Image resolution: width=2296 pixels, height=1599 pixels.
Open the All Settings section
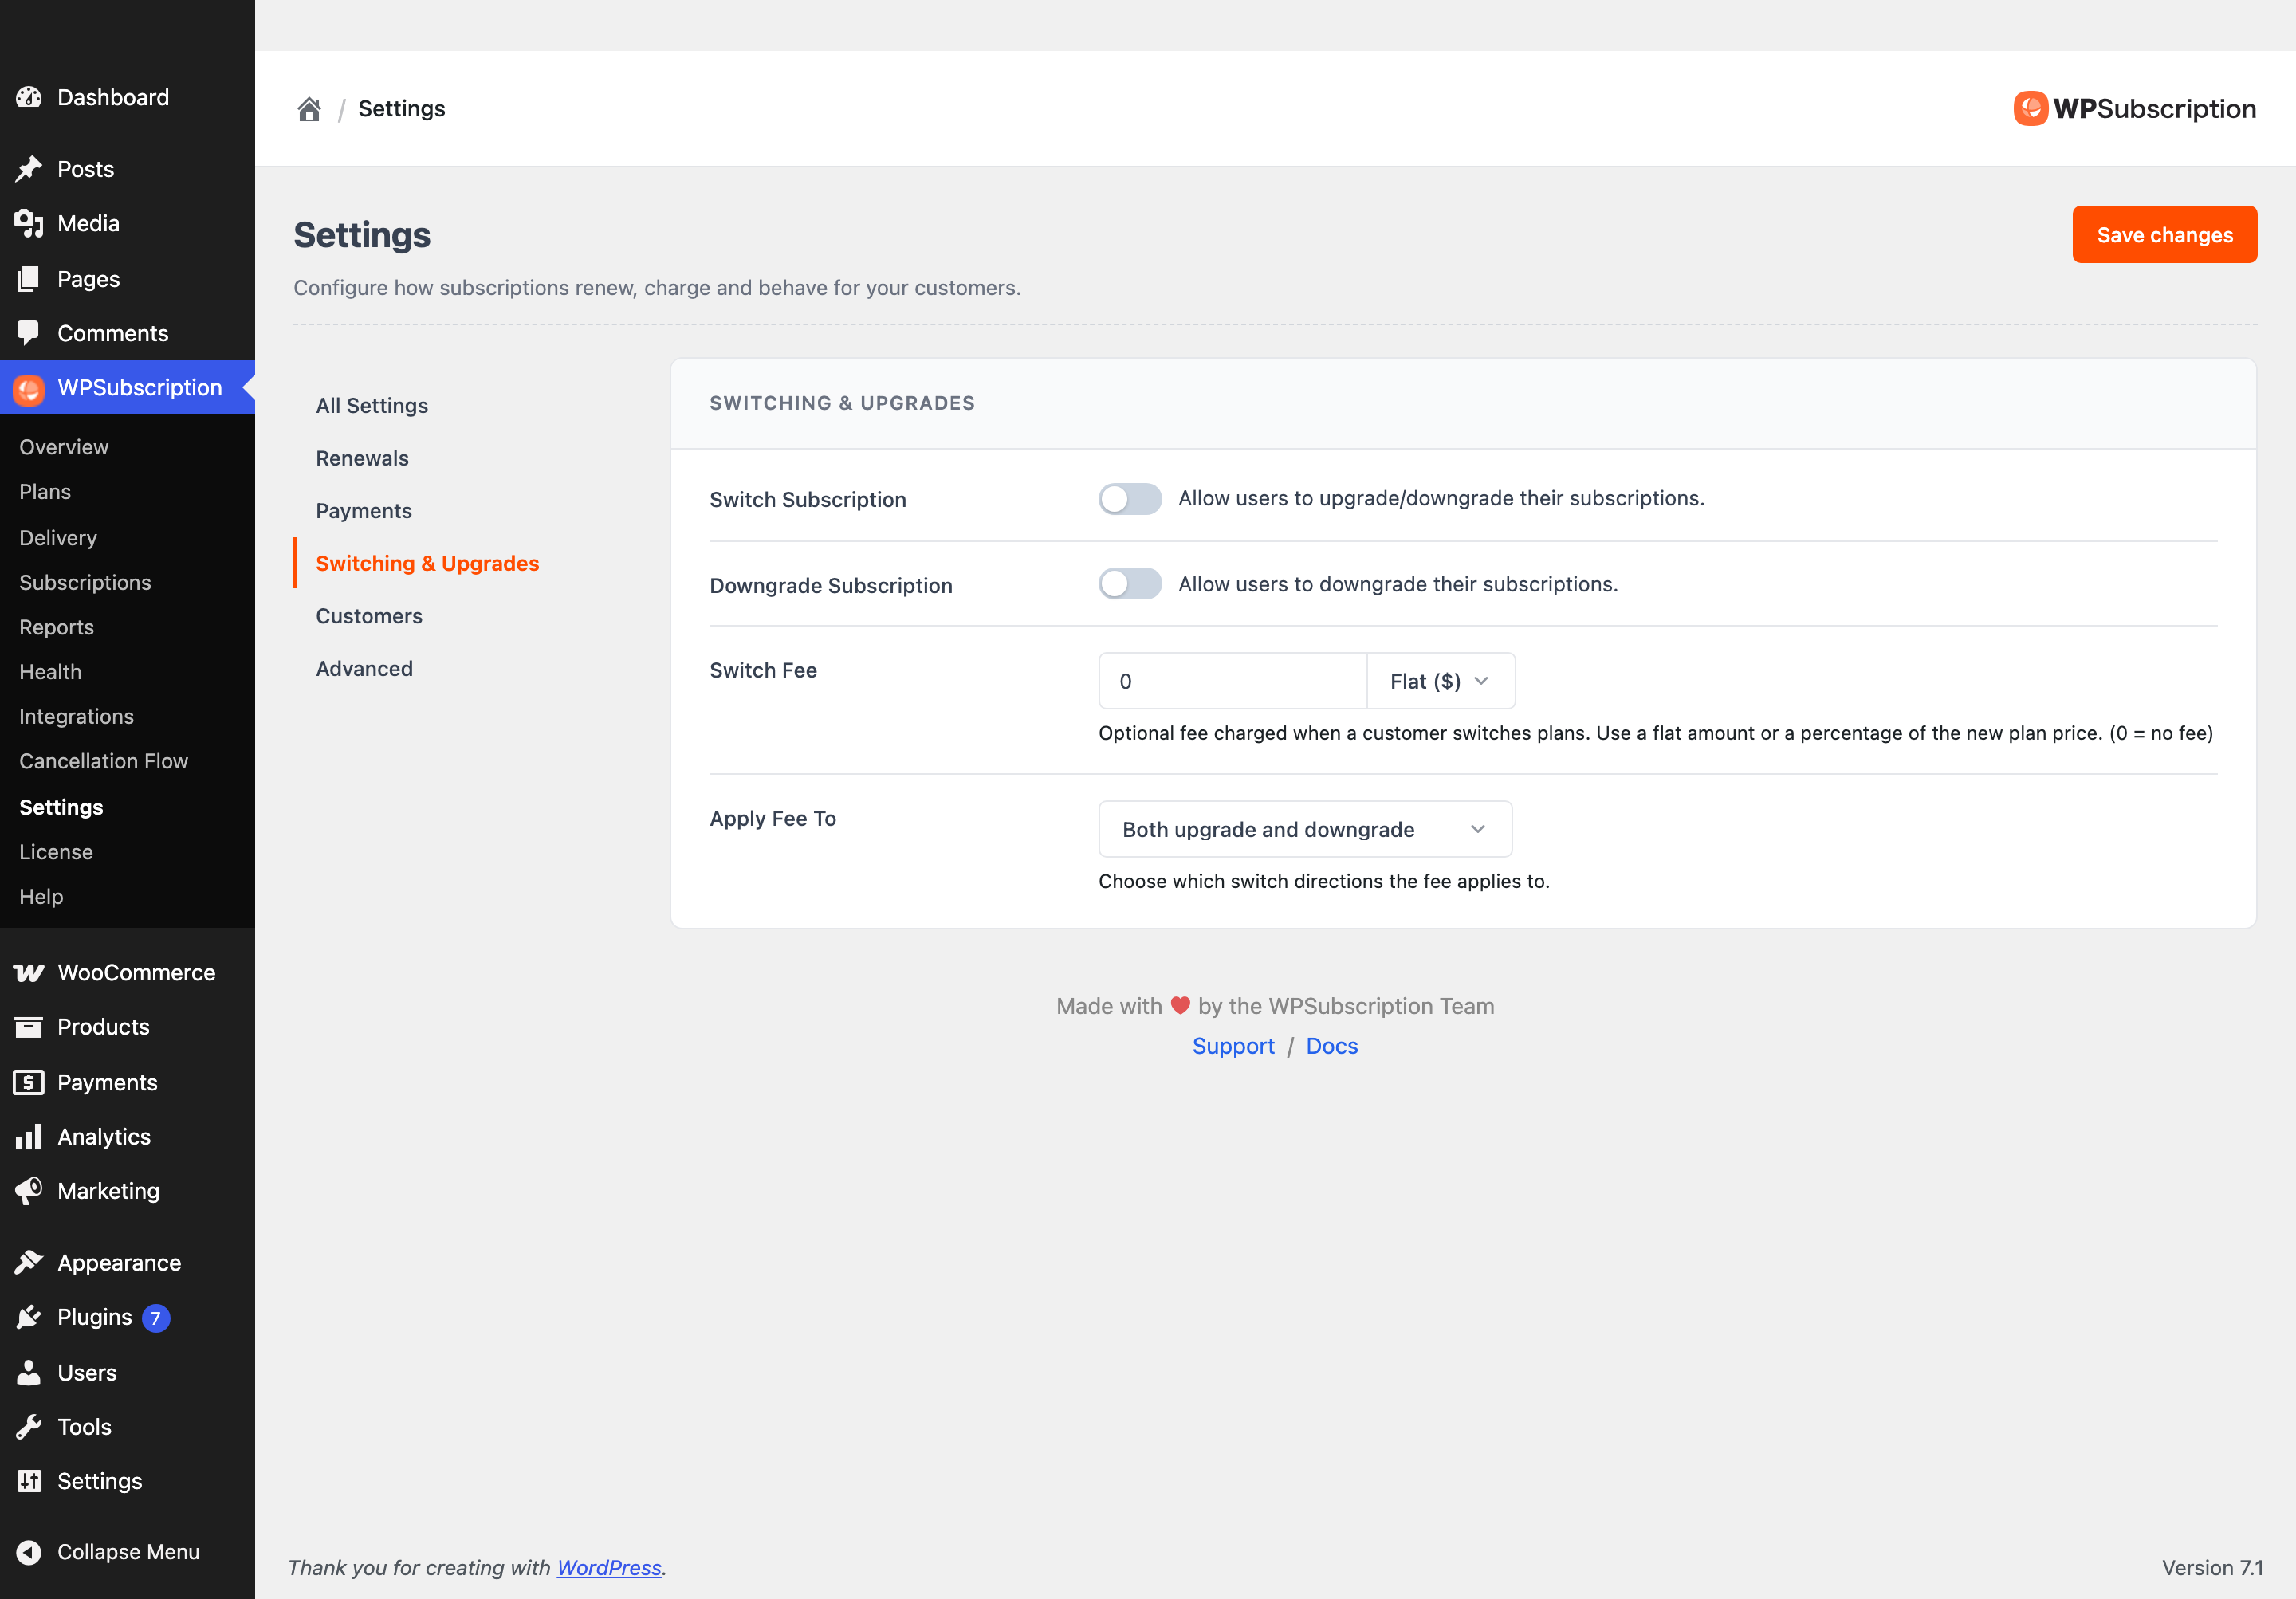coord(372,405)
